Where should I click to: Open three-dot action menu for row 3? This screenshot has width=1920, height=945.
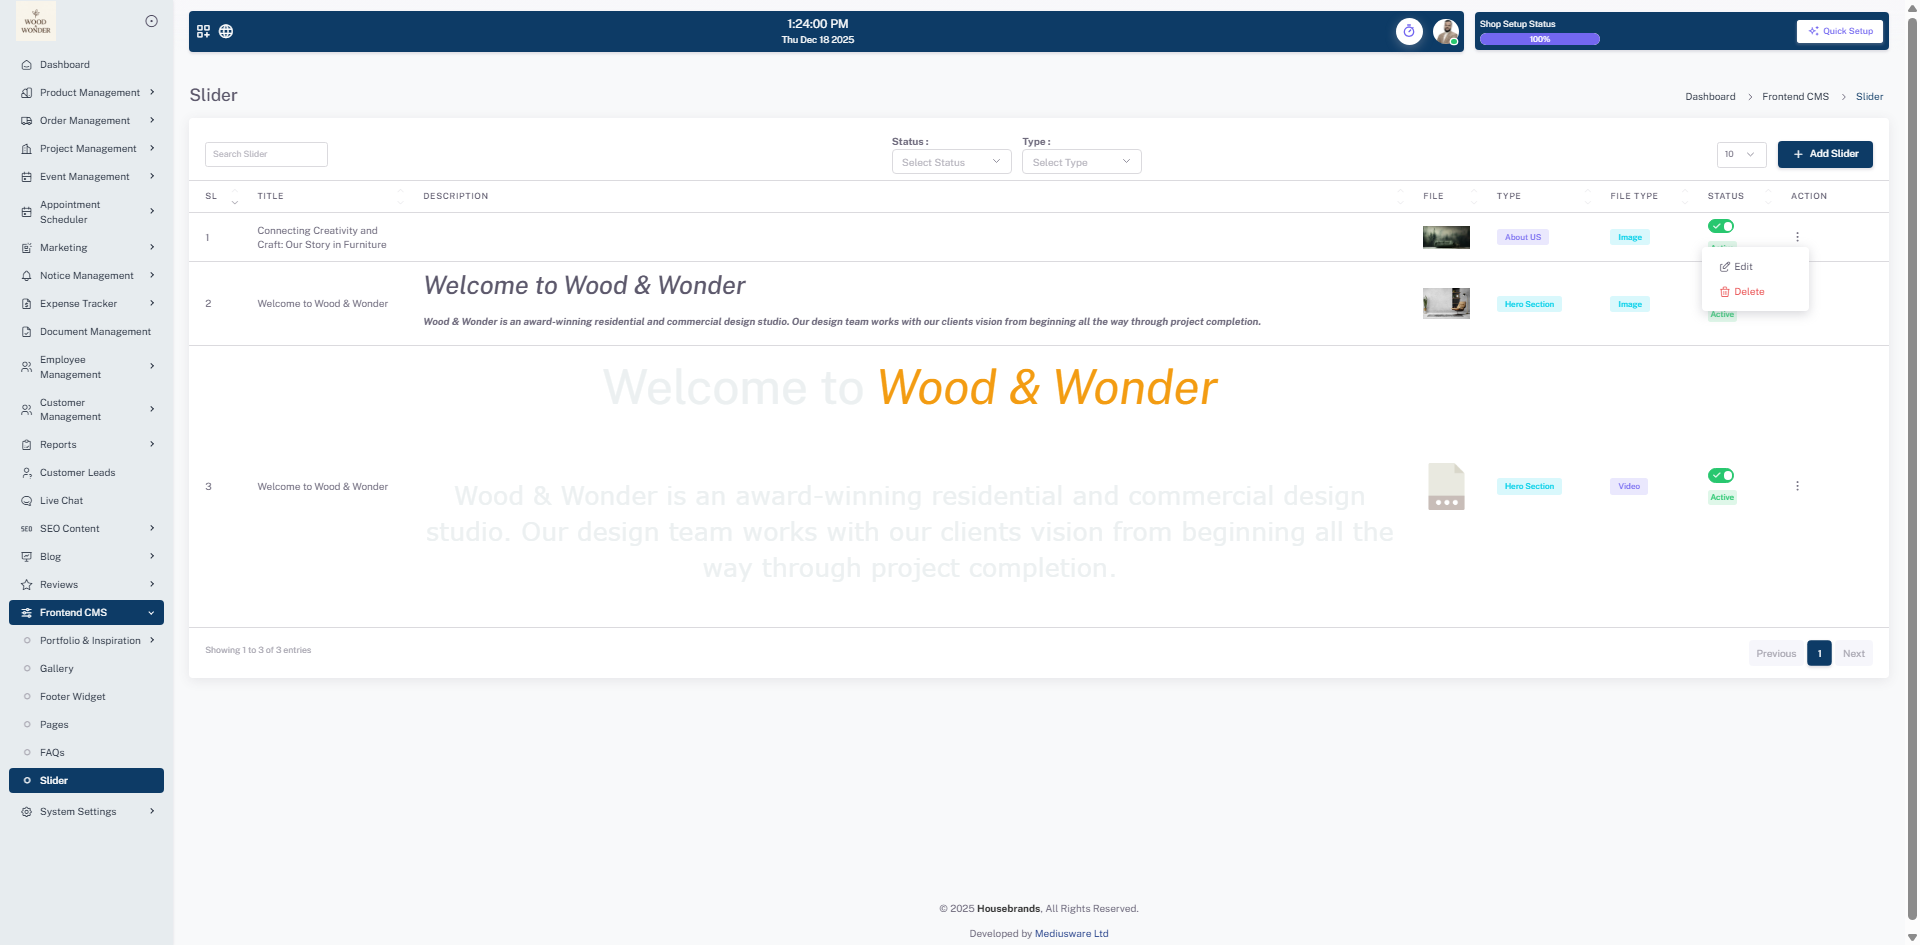1797,486
